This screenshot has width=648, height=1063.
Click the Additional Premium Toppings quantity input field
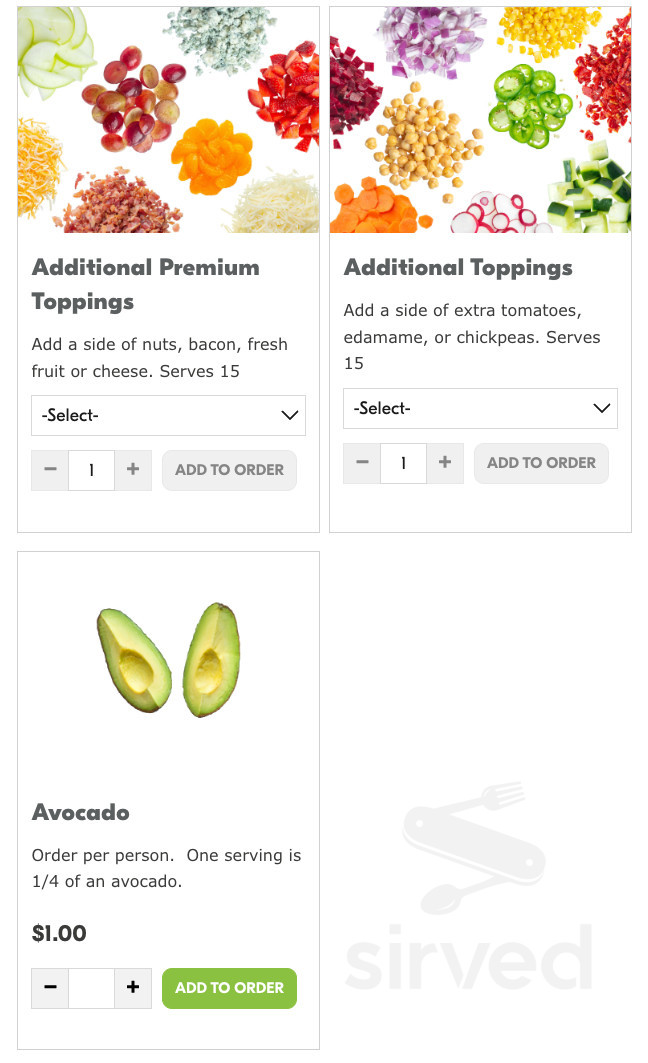coord(91,470)
